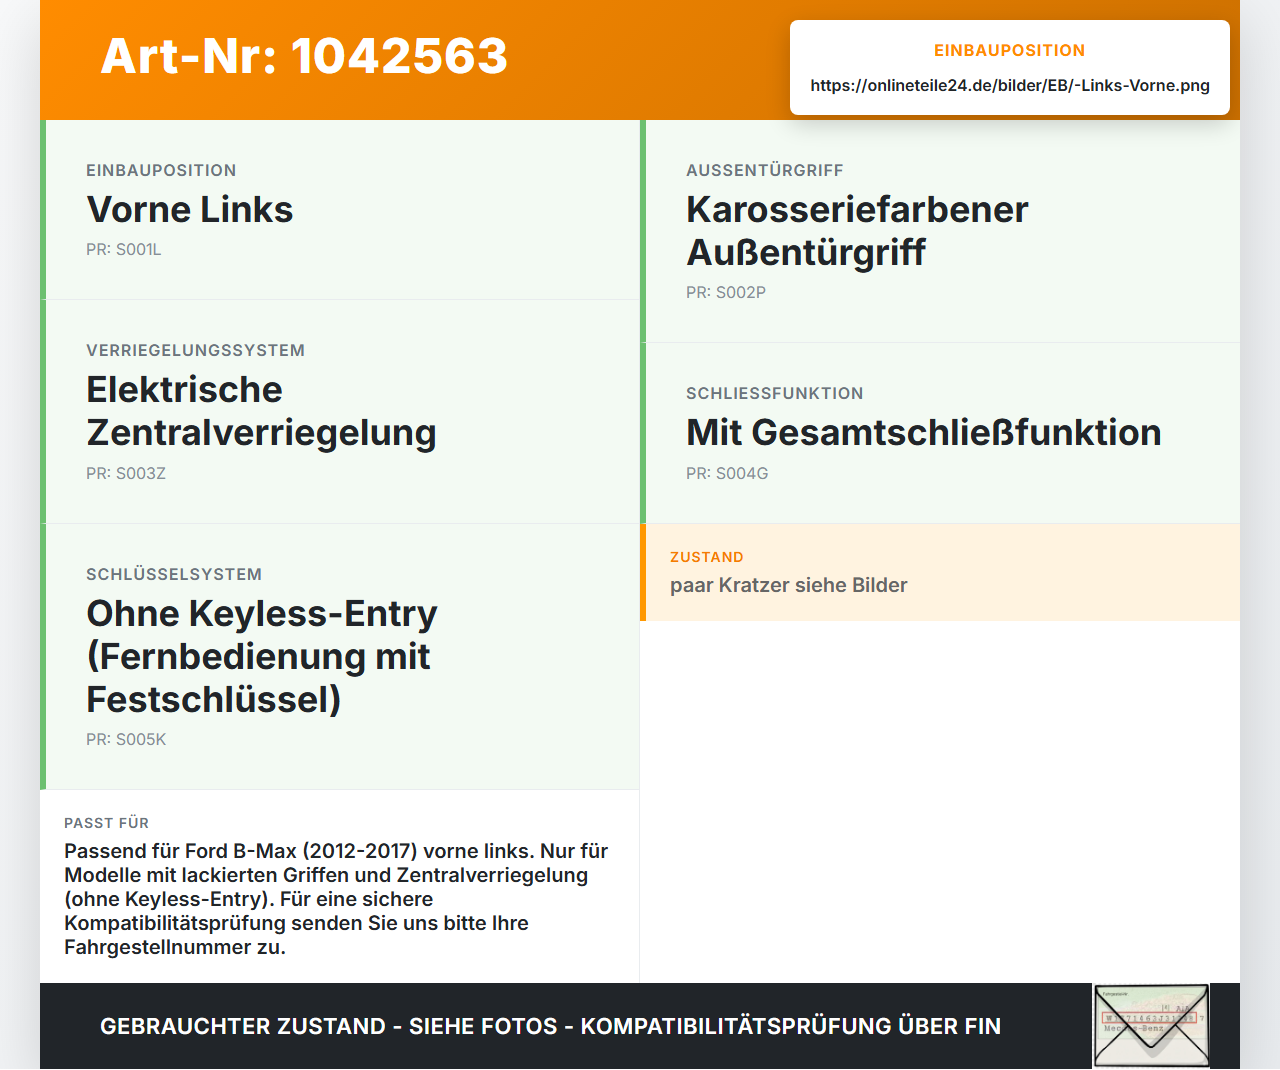The height and width of the screenshot is (1070, 1280).
Task: Click the ZUSTAND label
Action: (x=707, y=557)
